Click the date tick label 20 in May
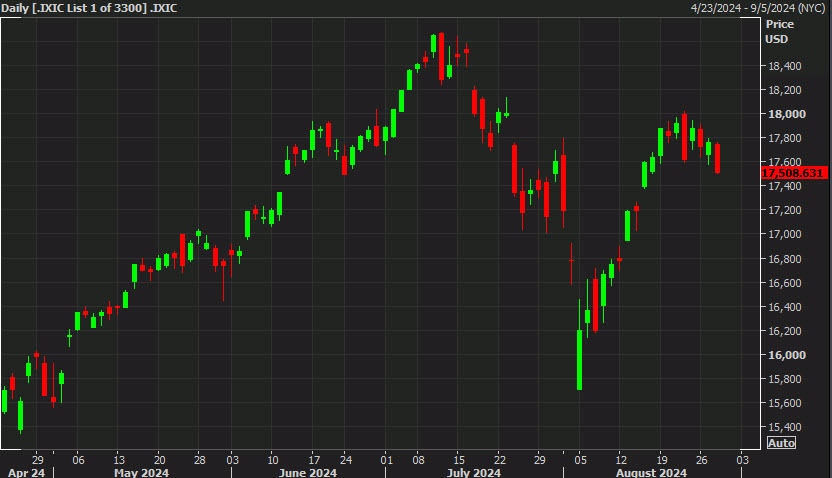Screen dimensions: 832x478 coord(159,459)
